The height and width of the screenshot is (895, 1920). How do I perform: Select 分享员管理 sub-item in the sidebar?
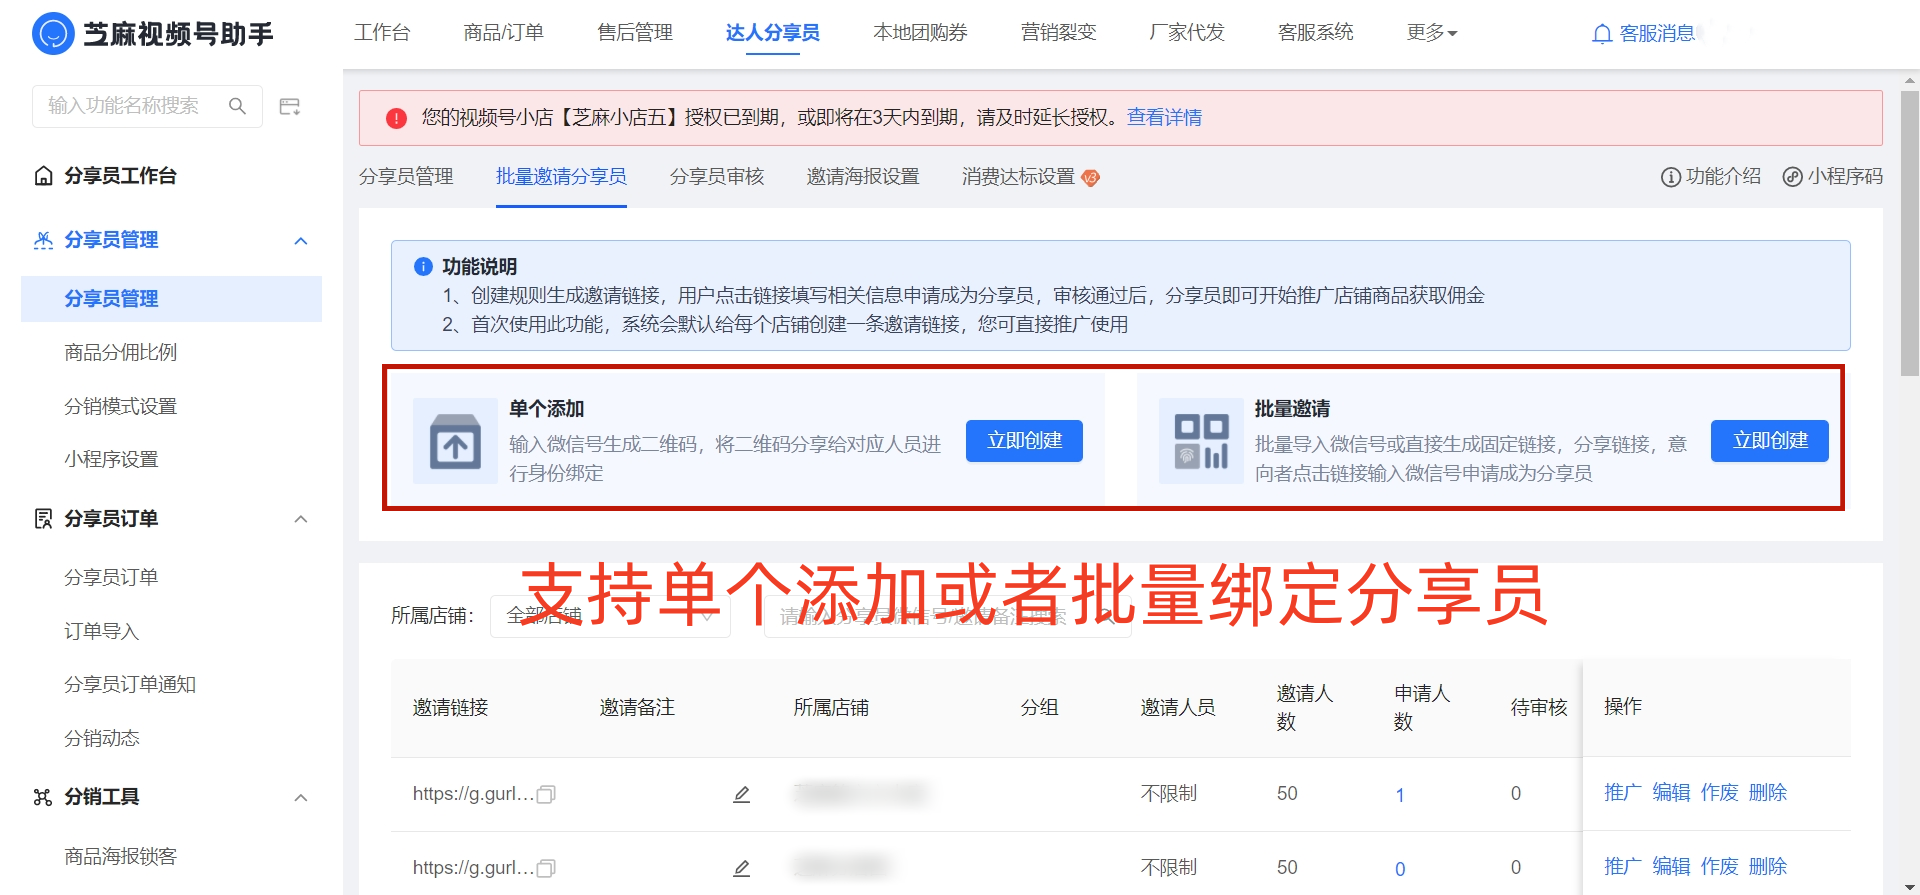171,299
